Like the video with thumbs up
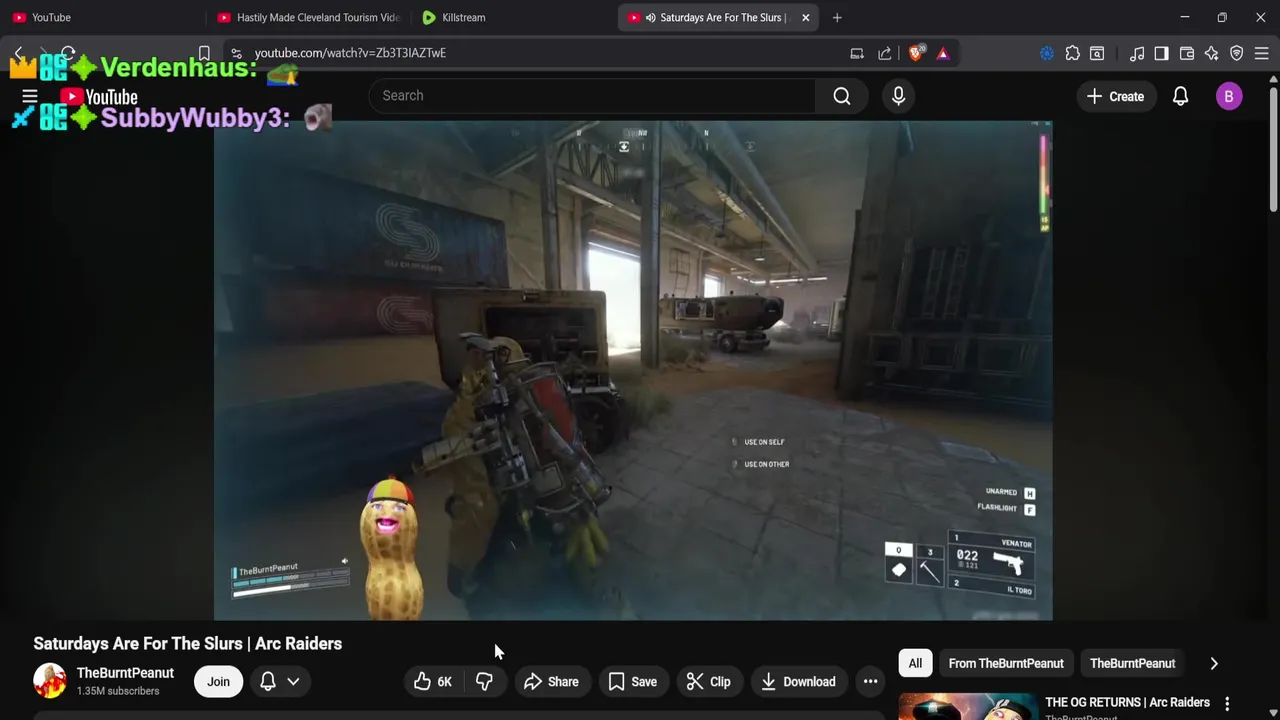The image size is (1280, 720). coord(433,682)
